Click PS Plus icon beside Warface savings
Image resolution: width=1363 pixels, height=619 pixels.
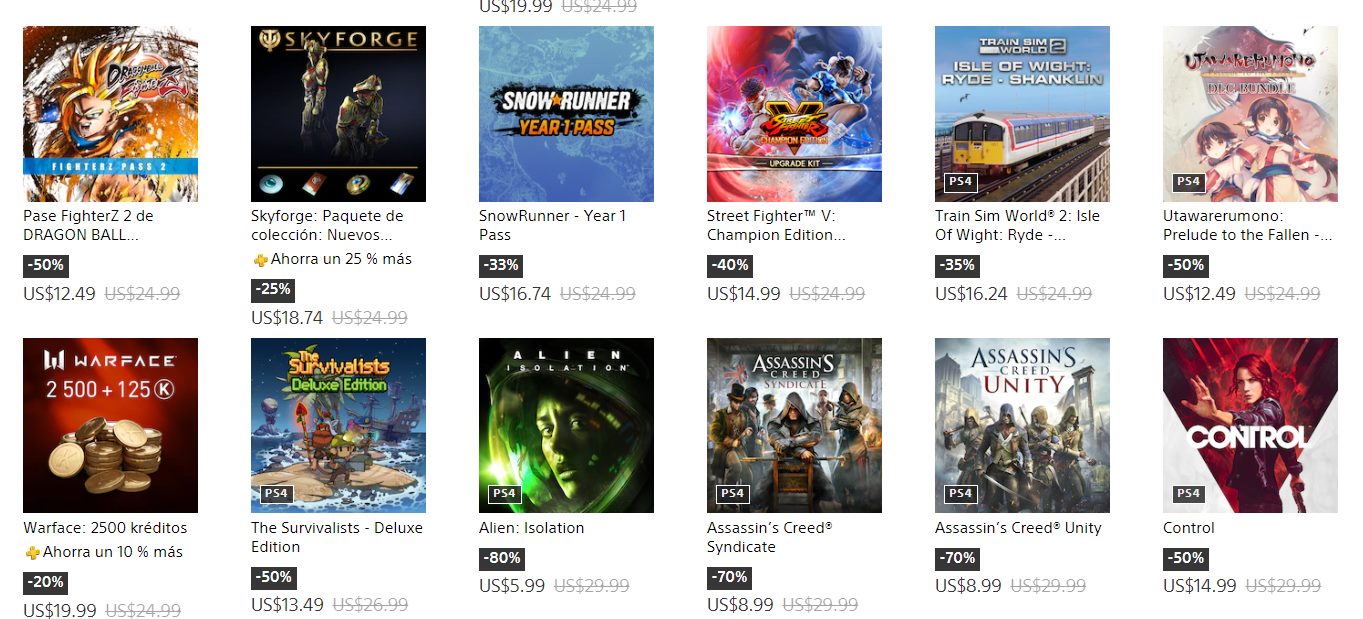click(x=31, y=553)
